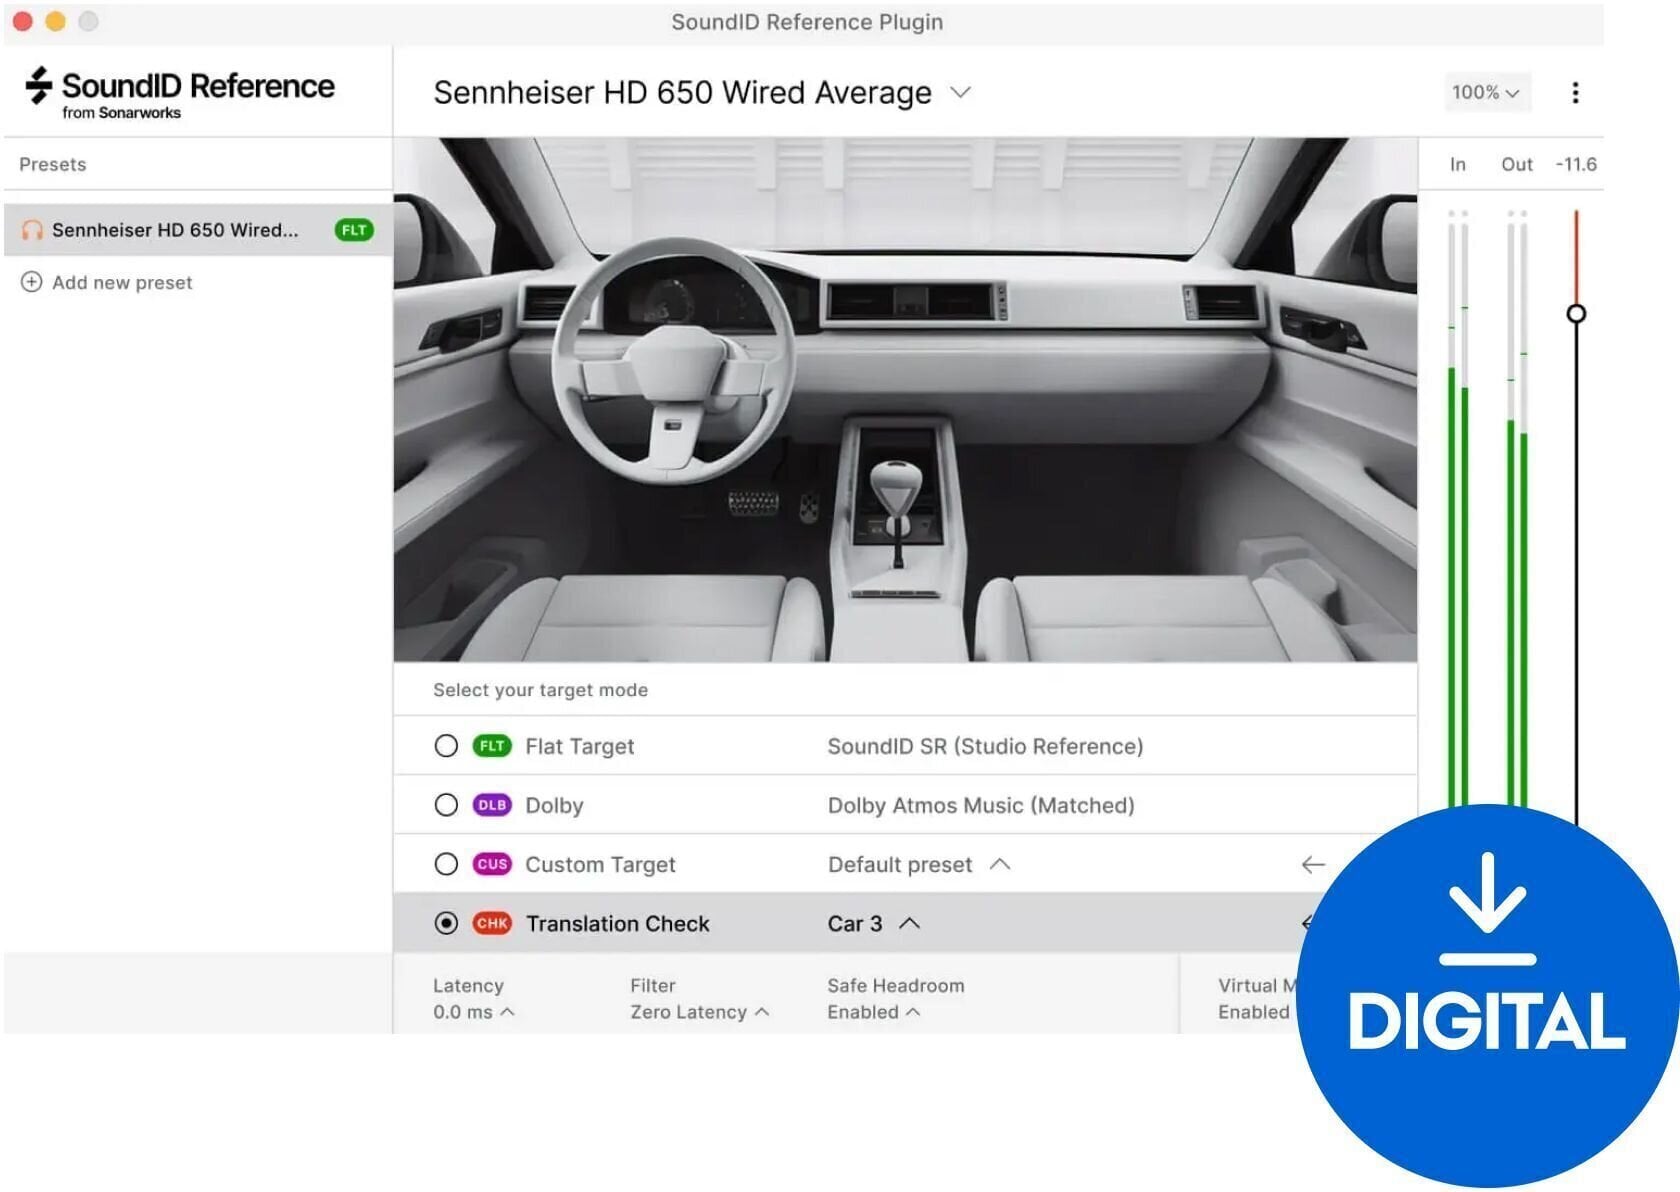1680x1192 pixels.
Task: Click the Select your target mode label
Action: (540, 690)
